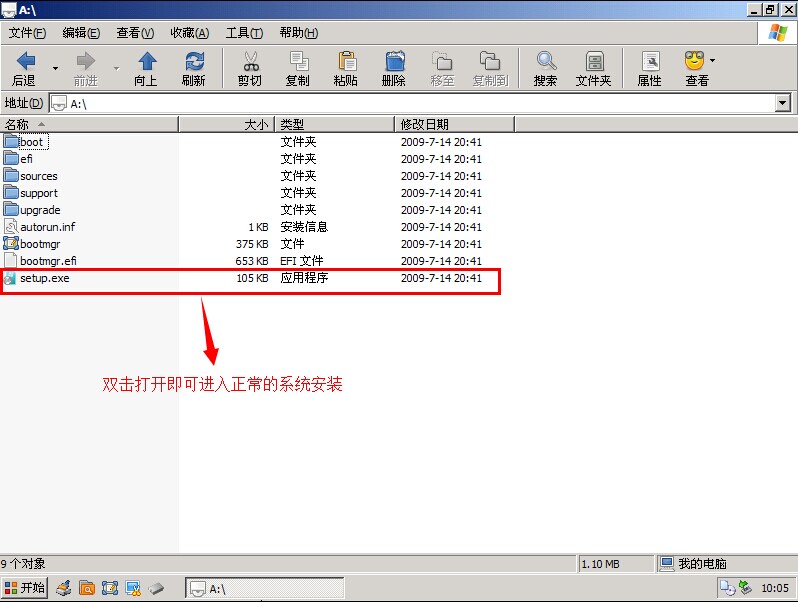Image resolution: width=798 pixels, height=602 pixels.
Task: Click the Delete (删除) toolbar icon
Action: tap(394, 61)
